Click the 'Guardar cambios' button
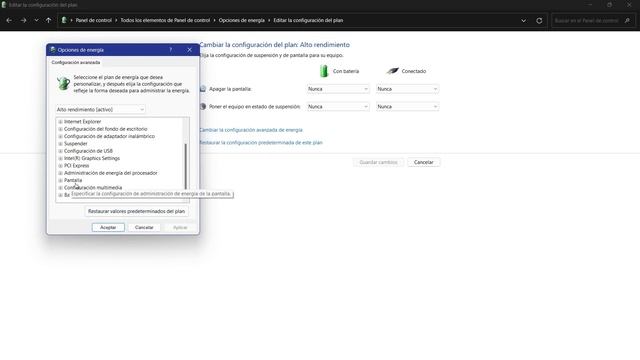The width and height of the screenshot is (640, 360). click(x=378, y=162)
